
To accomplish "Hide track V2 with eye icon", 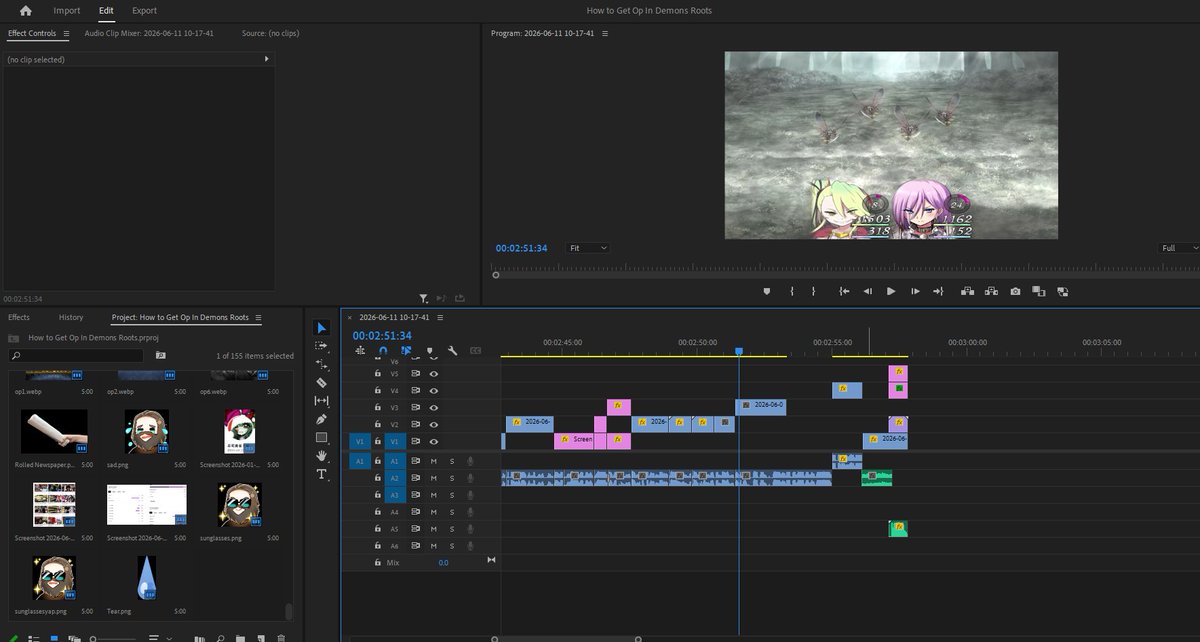I will click(434, 424).
